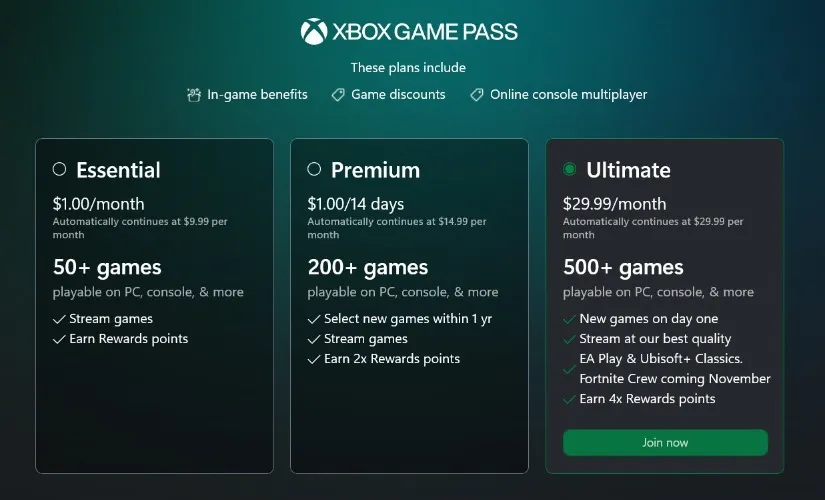Click the Essential plan title

[118, 170]
